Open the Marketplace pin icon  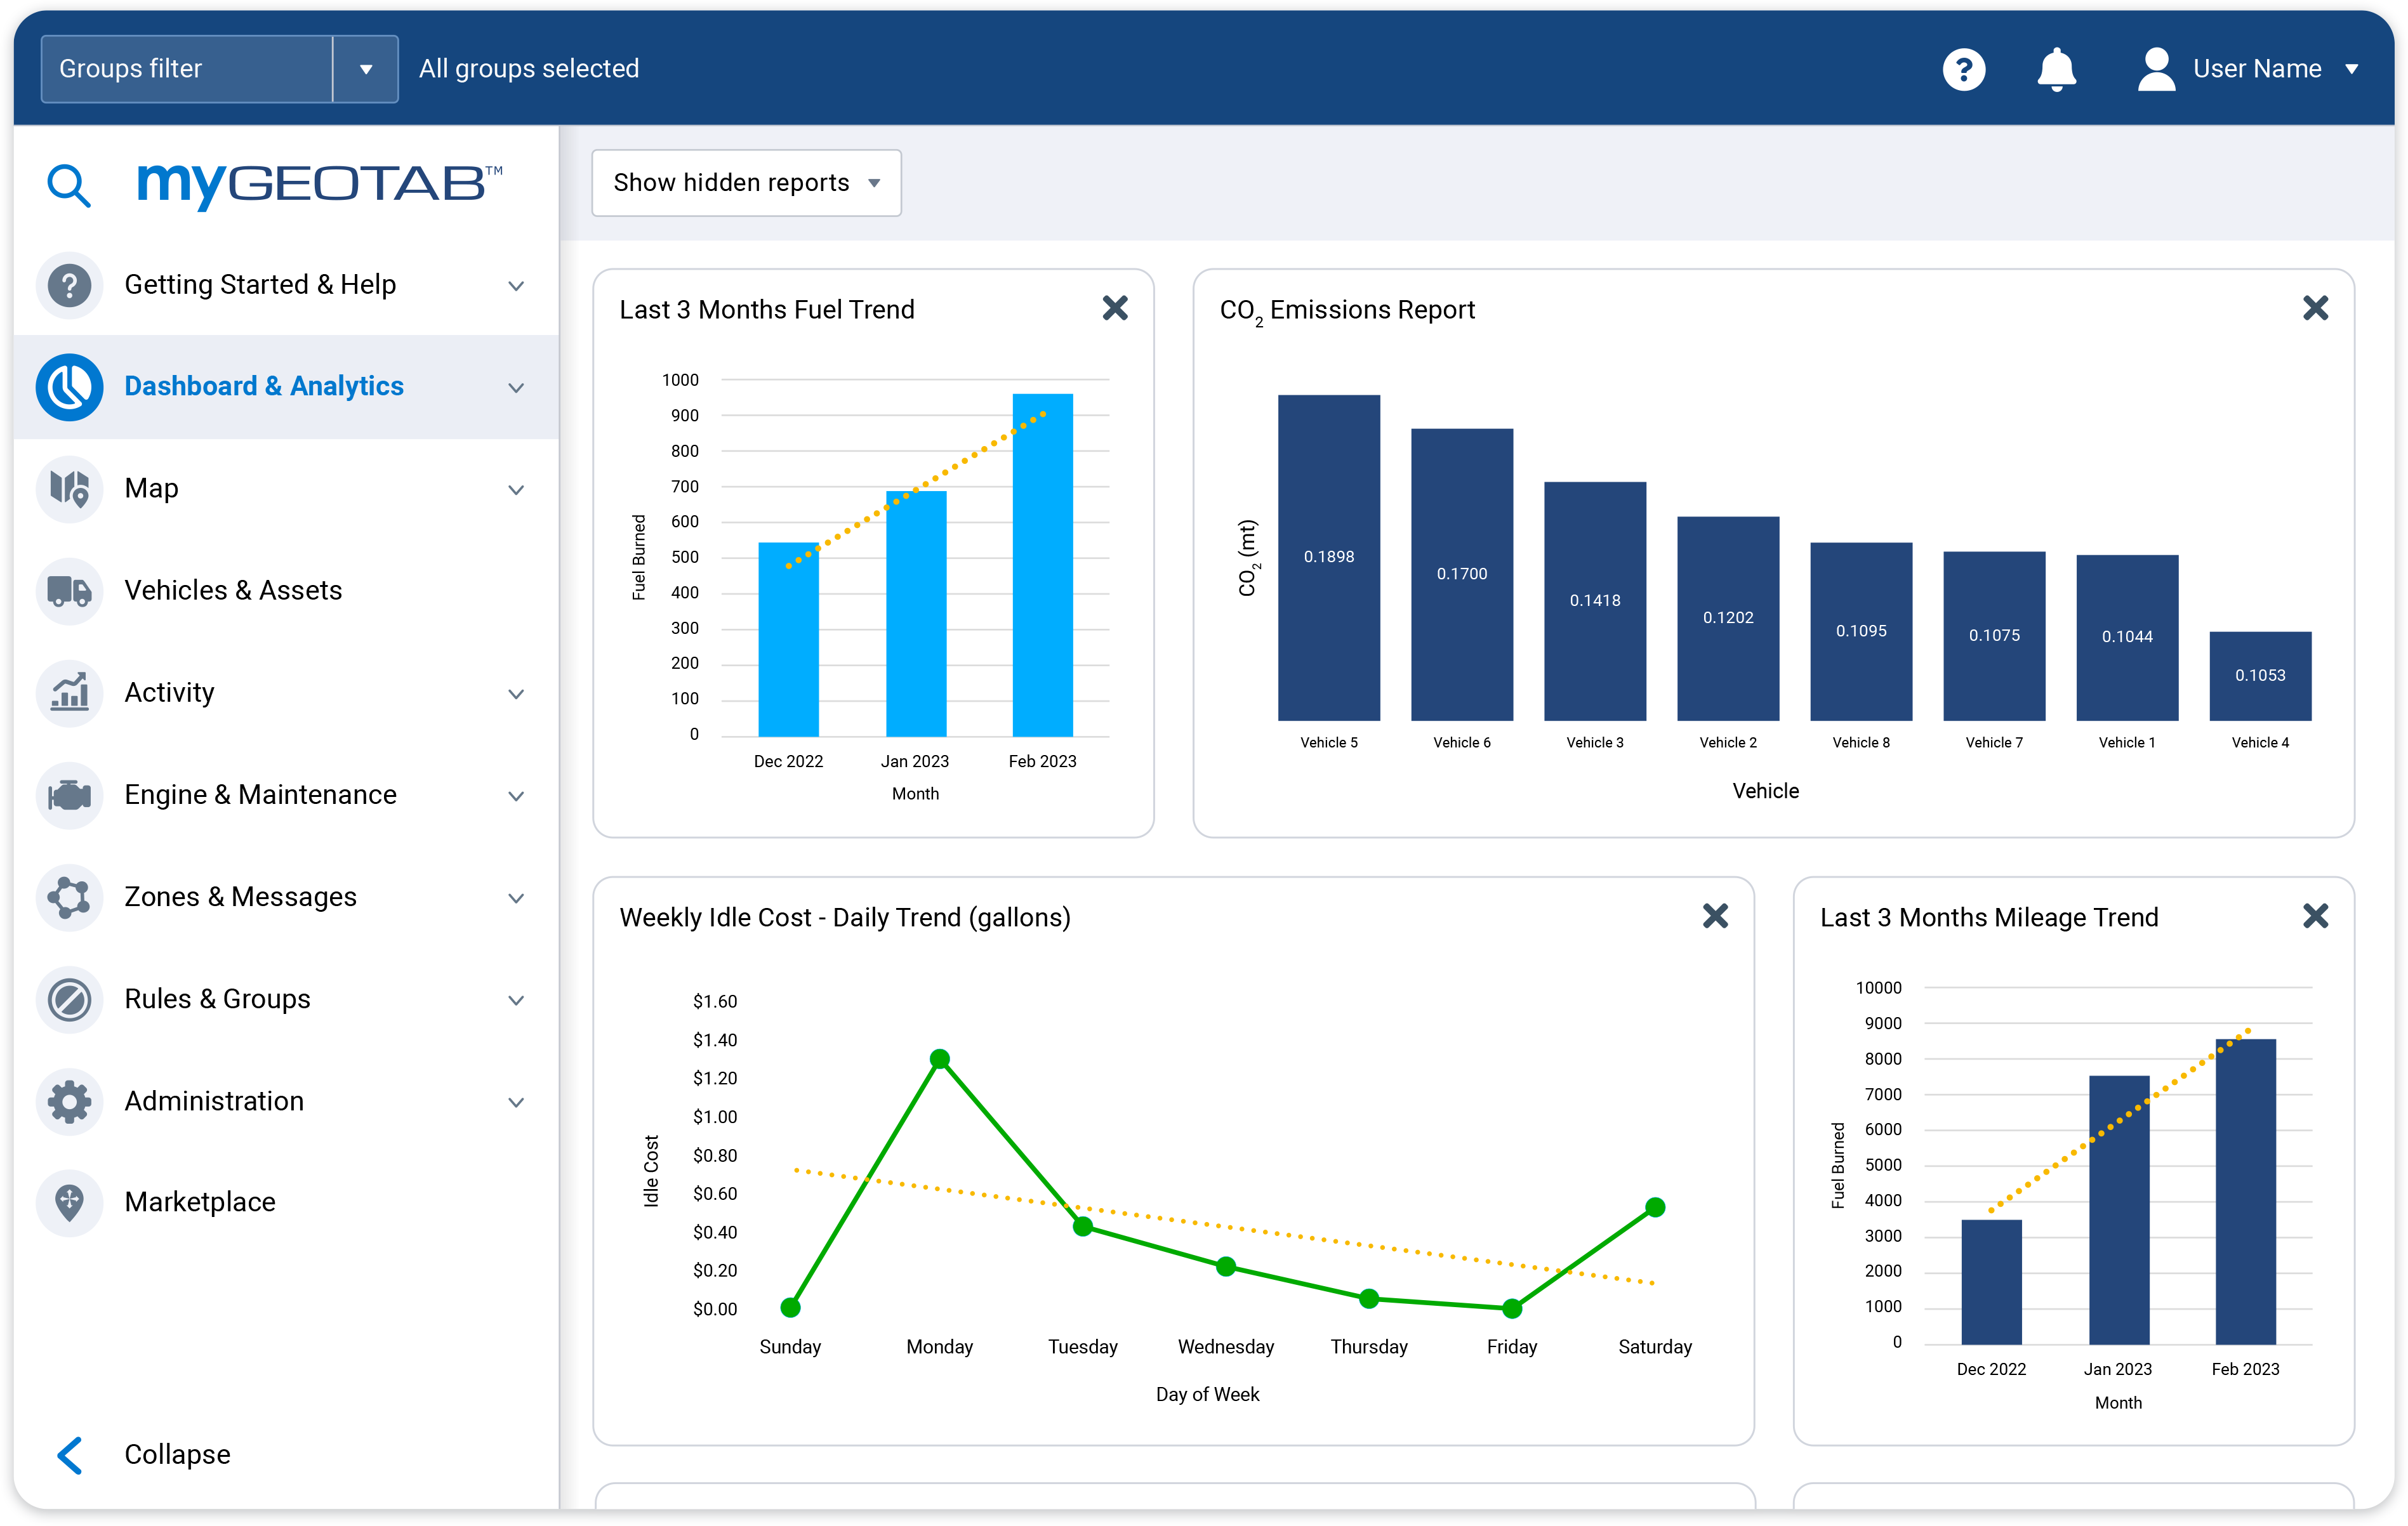[69, 1202]
